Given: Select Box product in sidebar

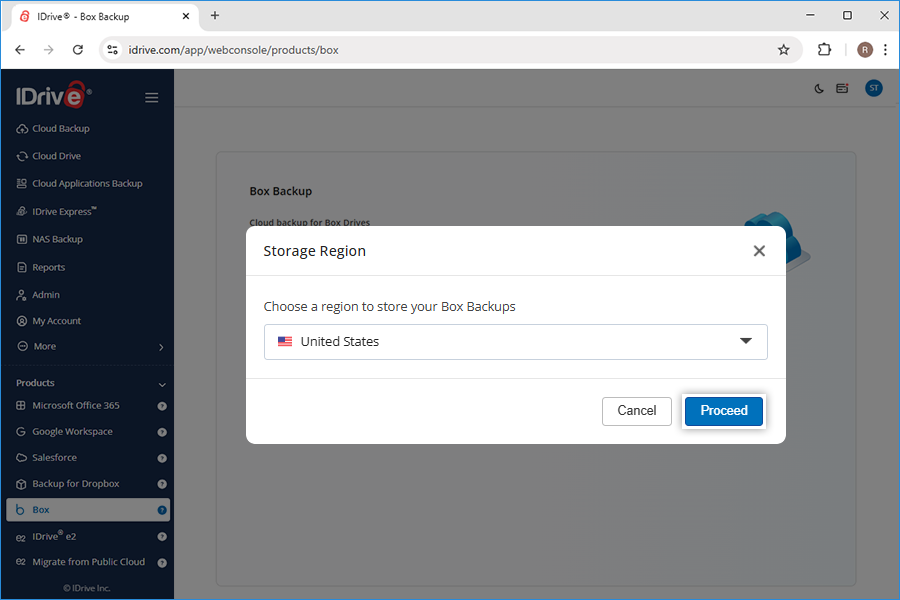Looking at the screenshot, I should click(88, 510).
